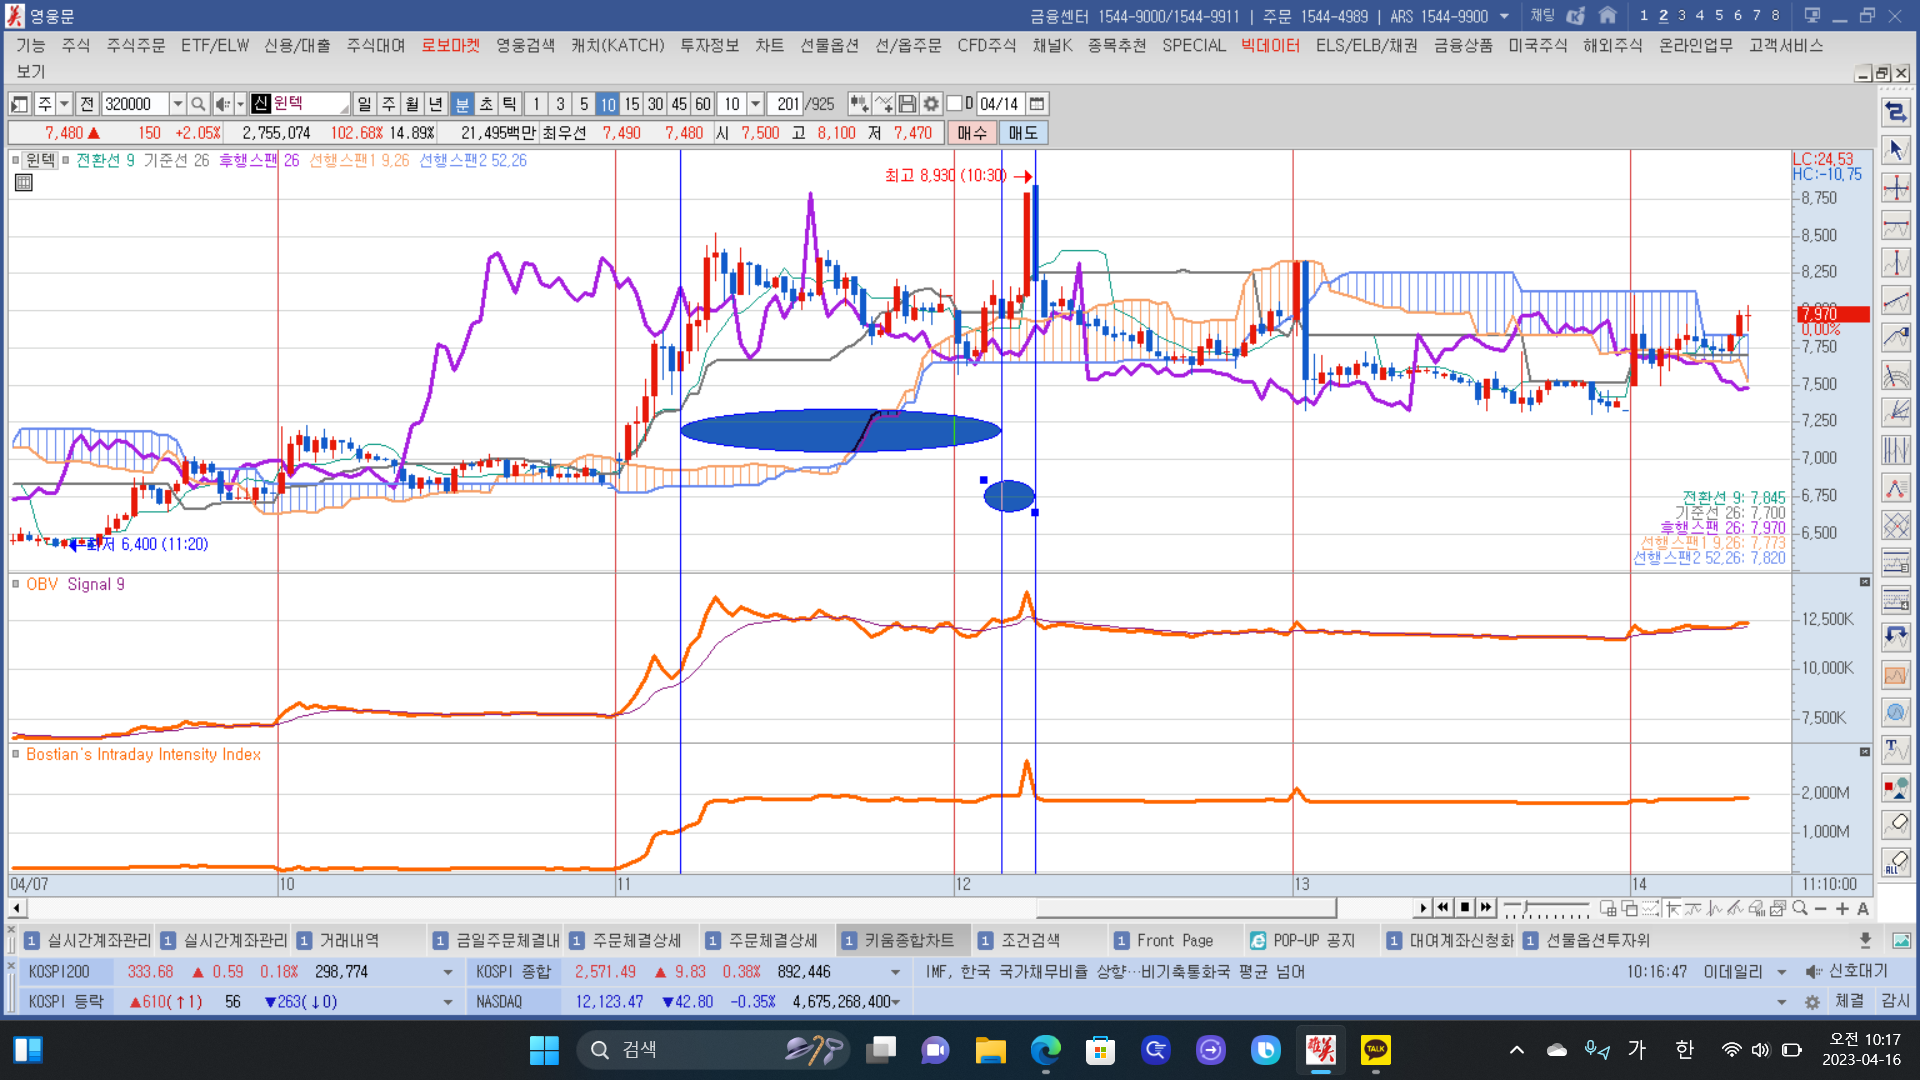The height and width of the screenshot is (1080, 1920).
Task: Click the chart zoom magnifier icon
Action: (x=1800, y=908)
